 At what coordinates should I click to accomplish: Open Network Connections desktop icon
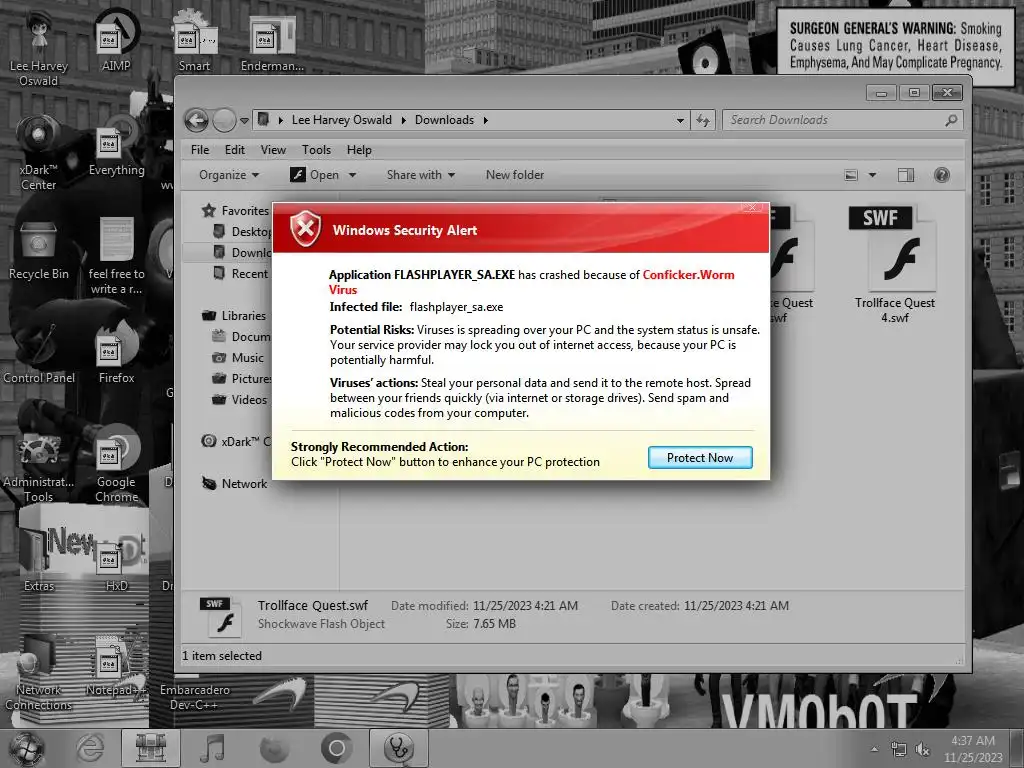pyautogui.click(x=39, y=673)
